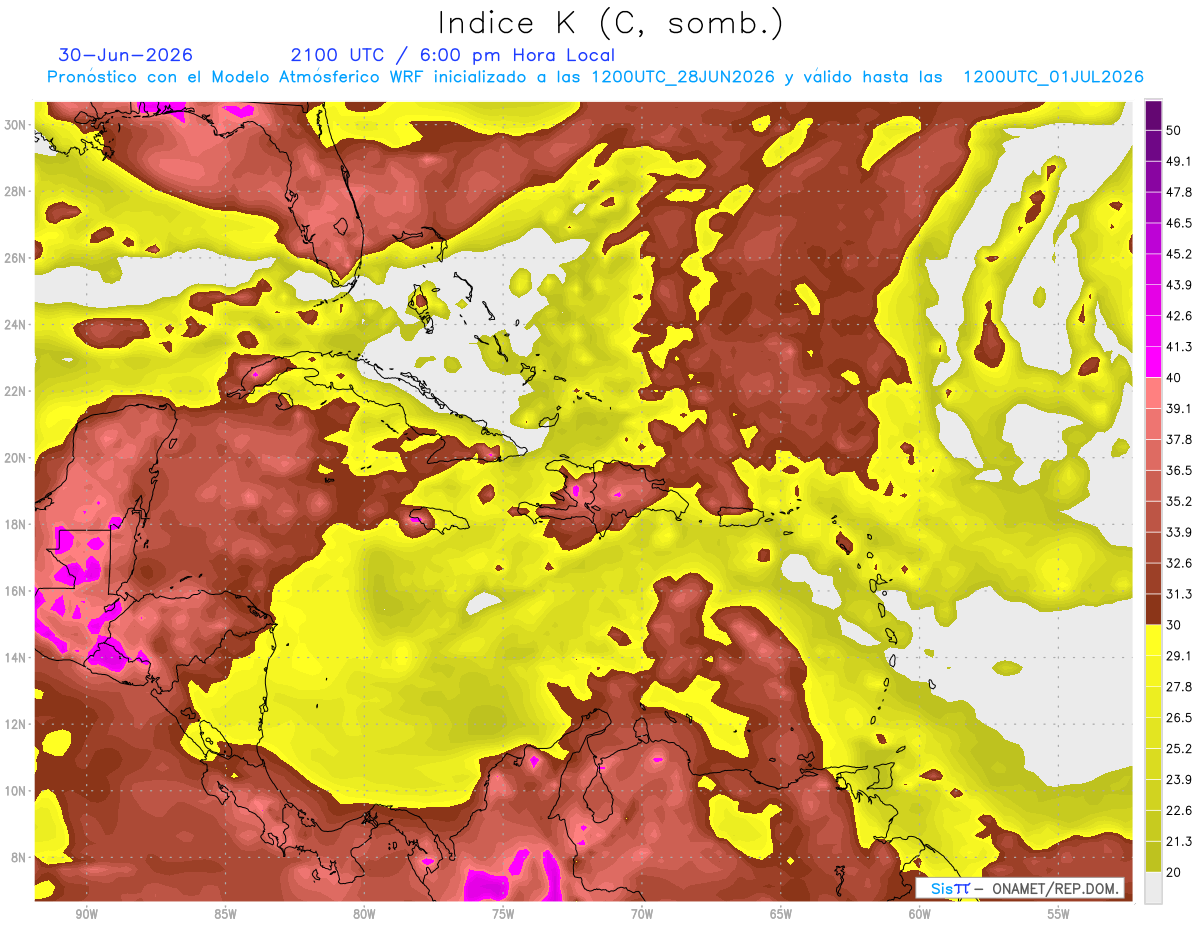The width and height of the screenshot is (1200, 927).
Task: Click the map title "Indice K (C, somb.)"
Action: click(x=610, y=24)
